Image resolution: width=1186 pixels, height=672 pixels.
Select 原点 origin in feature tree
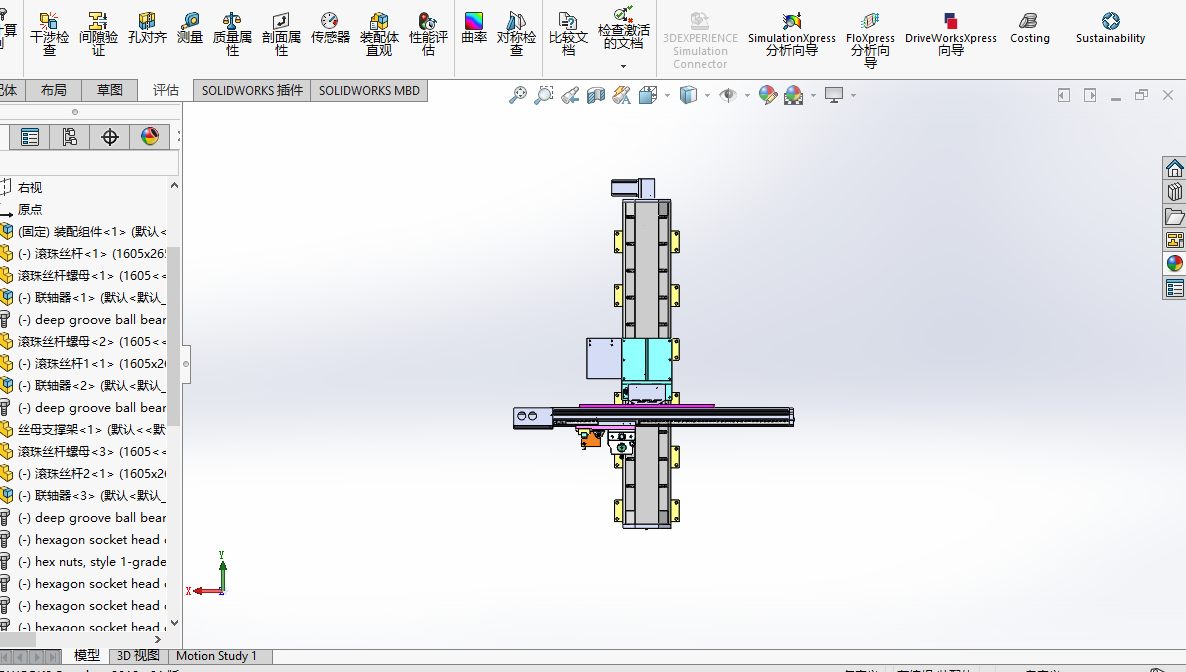(30, 210)
